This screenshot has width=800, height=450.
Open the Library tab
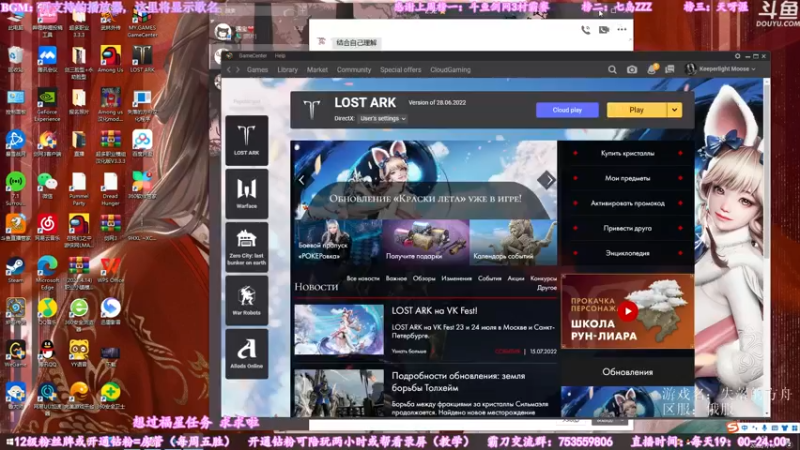[287, 70]
